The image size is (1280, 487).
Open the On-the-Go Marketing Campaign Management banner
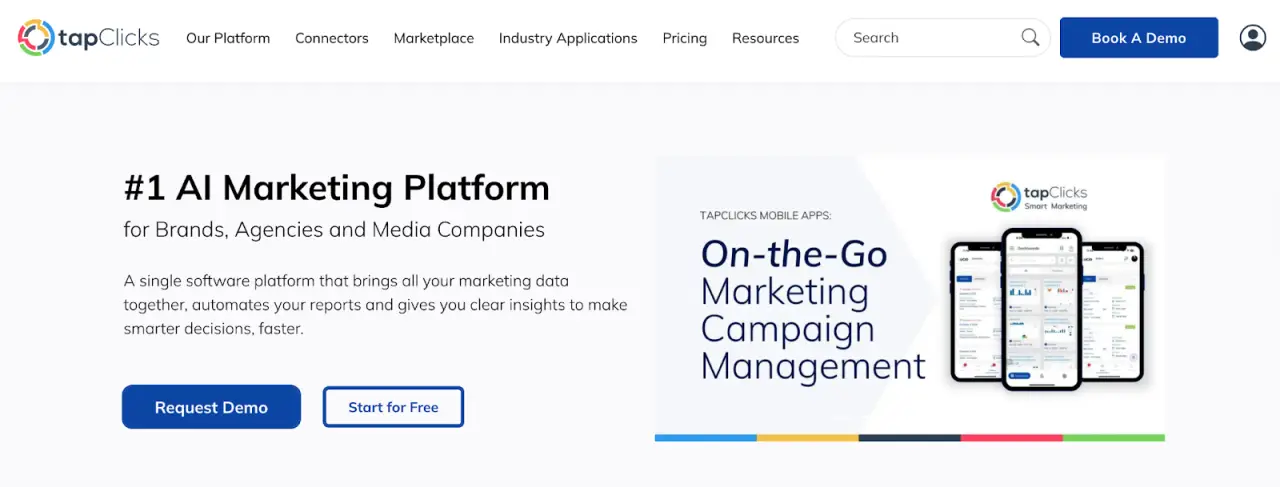tap(910, 298)
